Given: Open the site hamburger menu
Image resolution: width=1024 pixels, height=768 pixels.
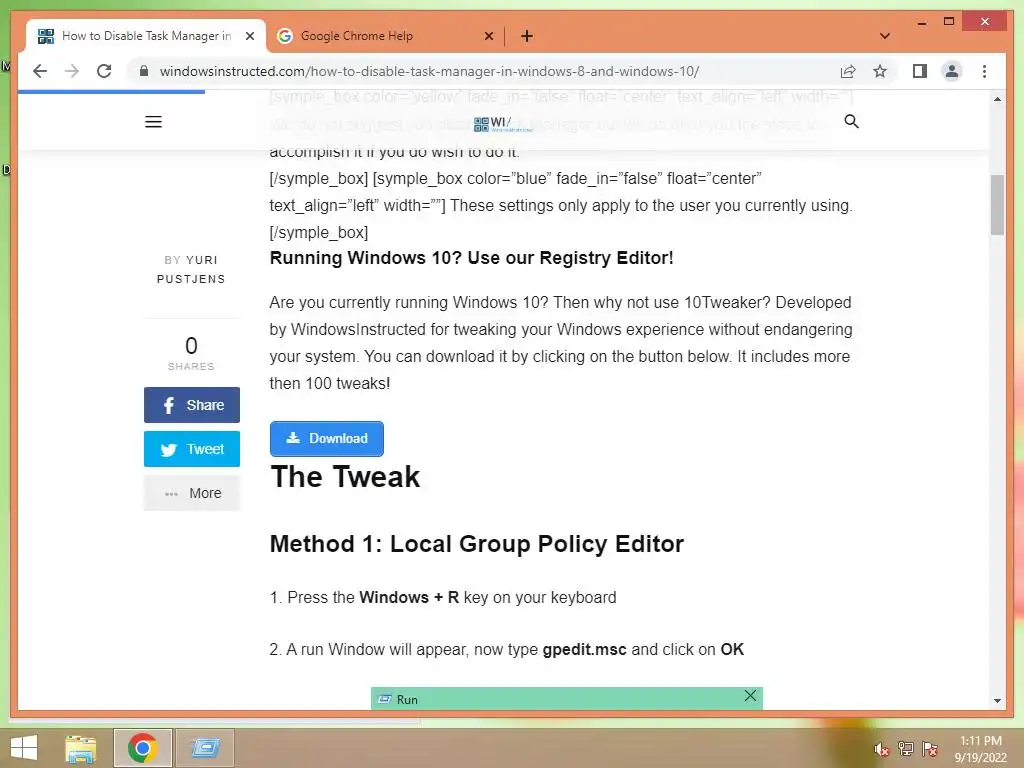Looking at the screenshot, I should coord(153,121).
